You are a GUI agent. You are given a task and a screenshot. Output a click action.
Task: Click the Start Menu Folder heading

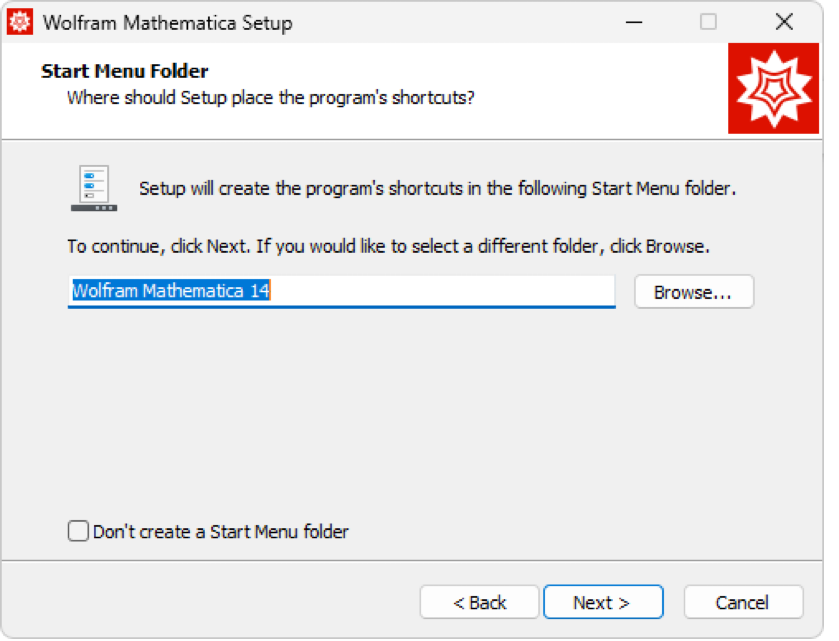[x=125, y=71]
